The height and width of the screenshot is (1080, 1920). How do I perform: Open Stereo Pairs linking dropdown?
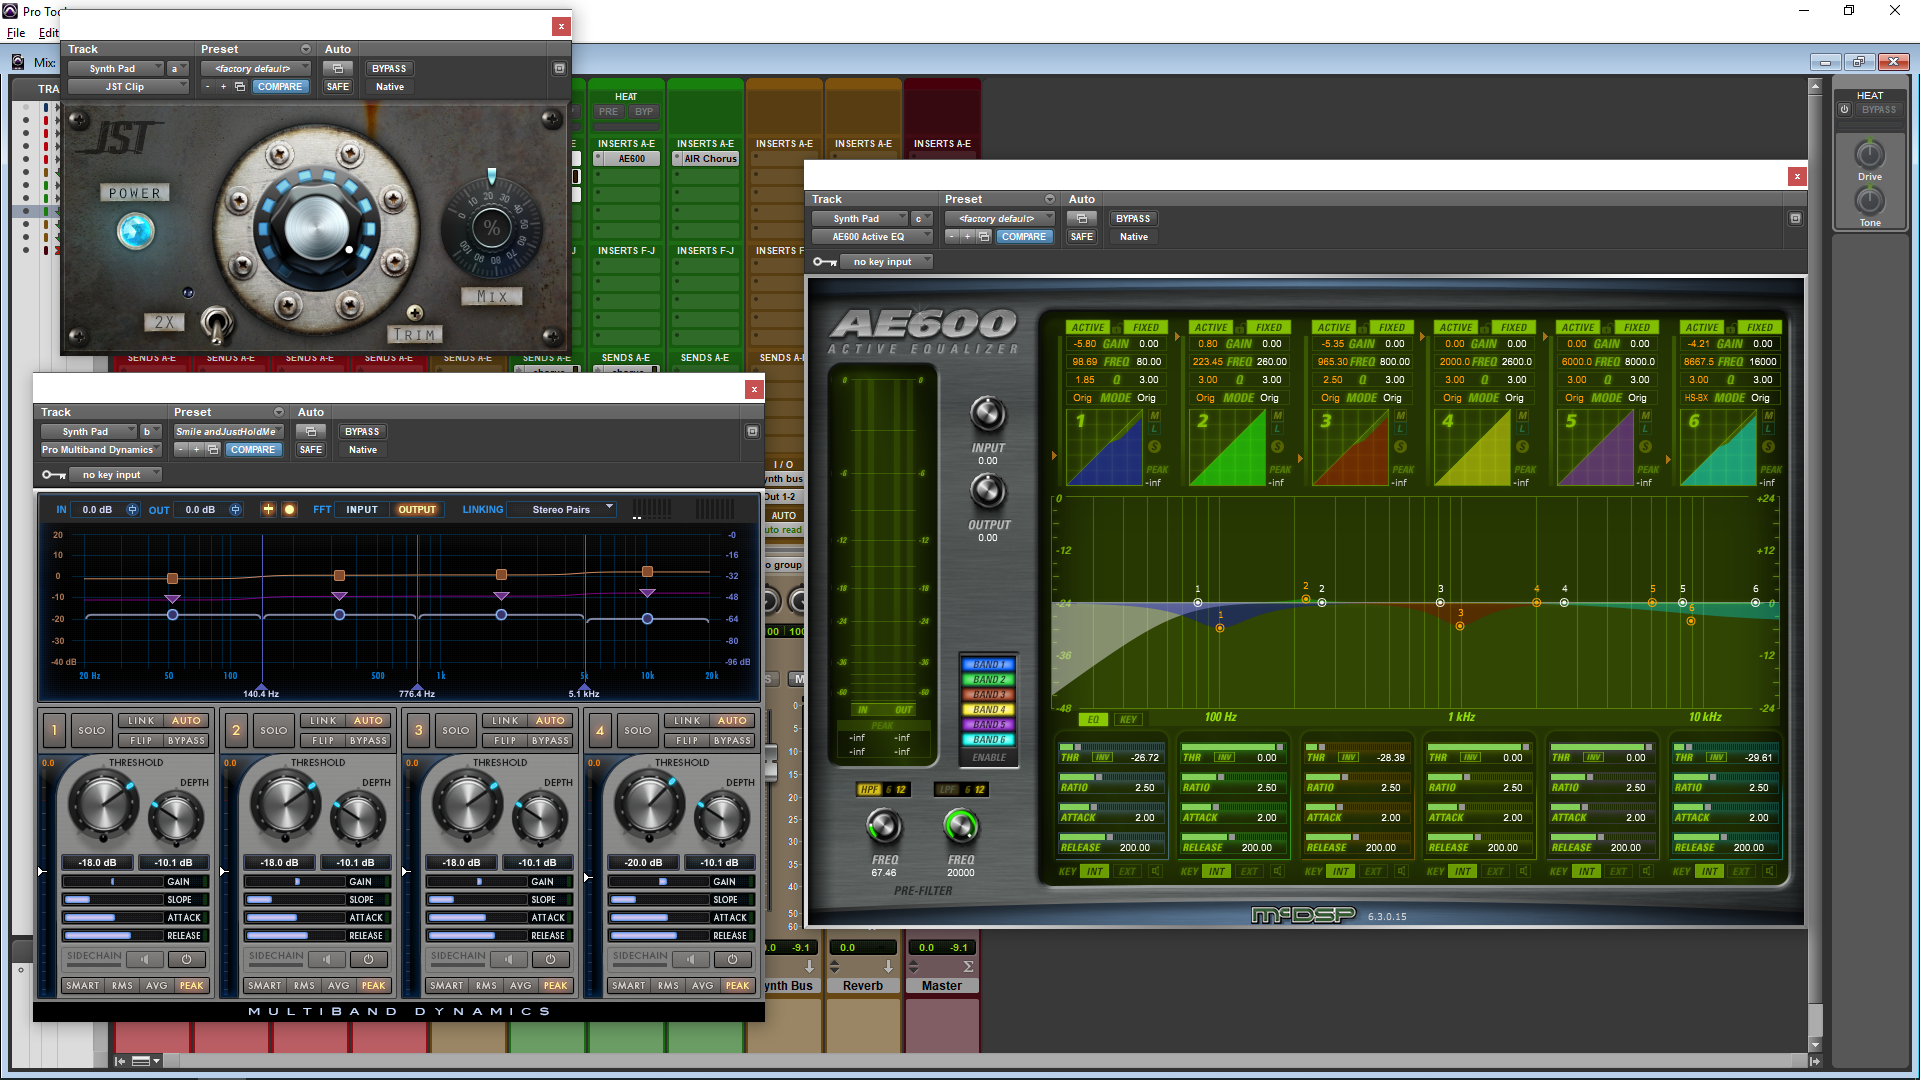[x=563, y=510]
